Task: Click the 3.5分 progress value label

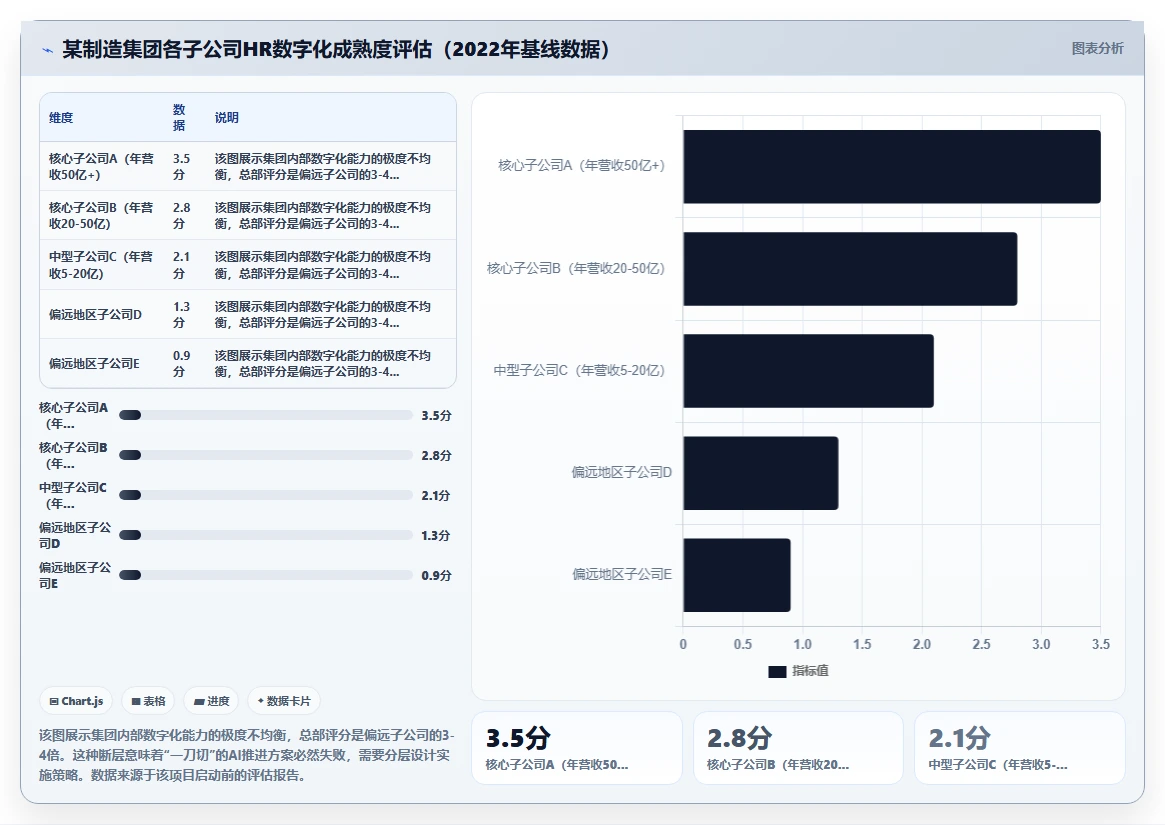Action: (436, 415)
